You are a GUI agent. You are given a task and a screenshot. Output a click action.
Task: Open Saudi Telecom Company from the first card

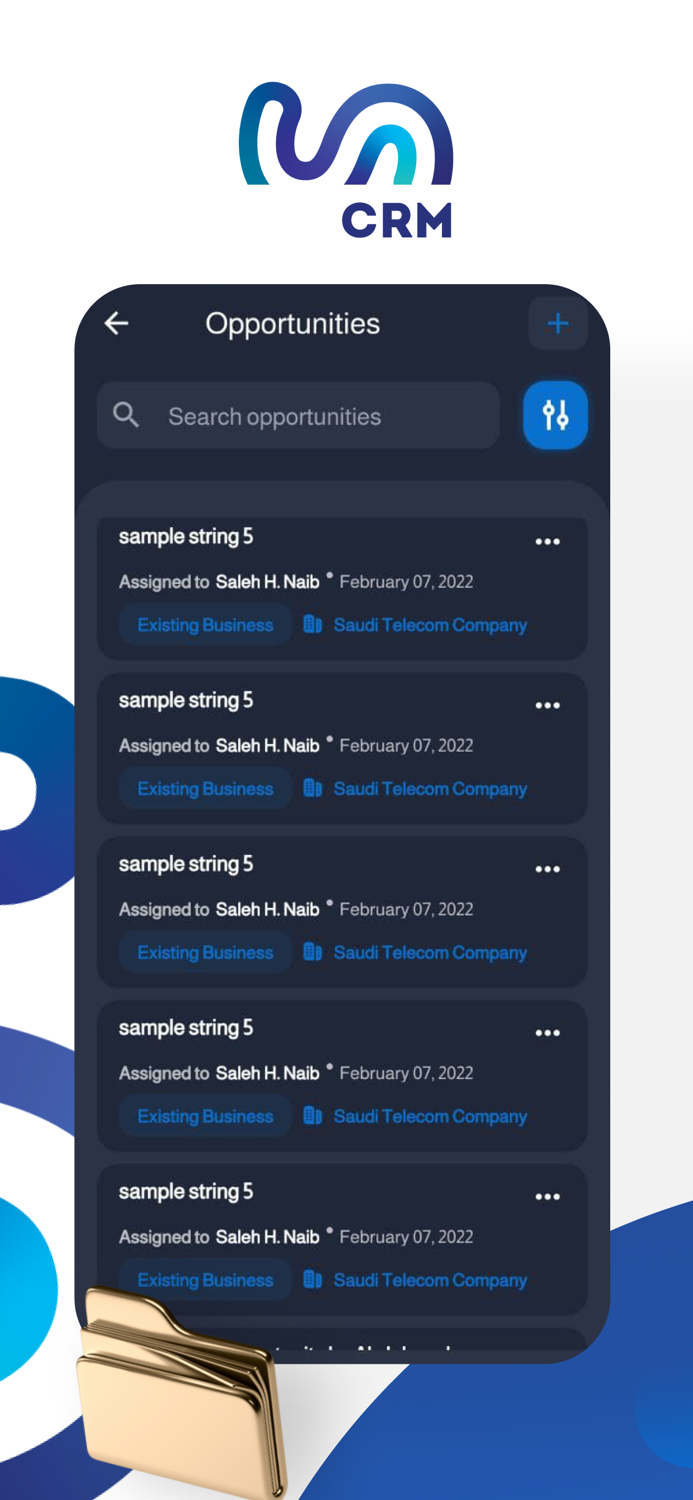pyautogui.click(x=430, y=624)
